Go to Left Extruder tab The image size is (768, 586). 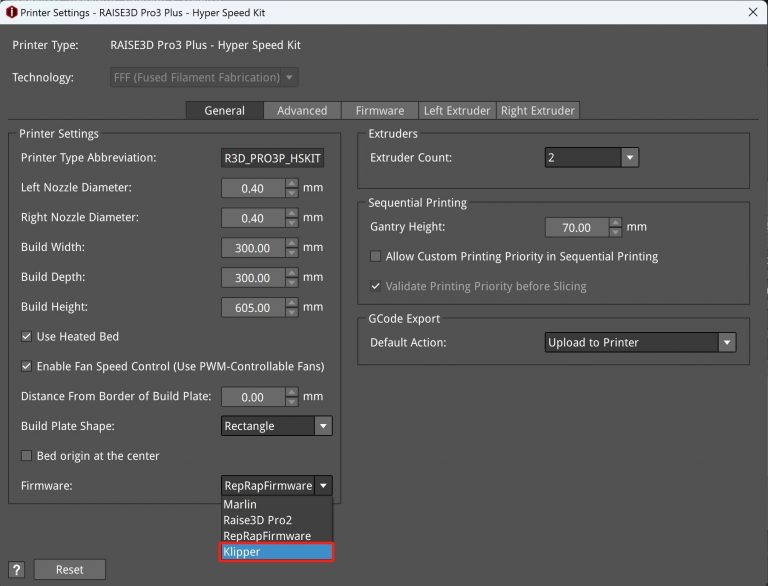pyautogui.click(x=457, y=111)
